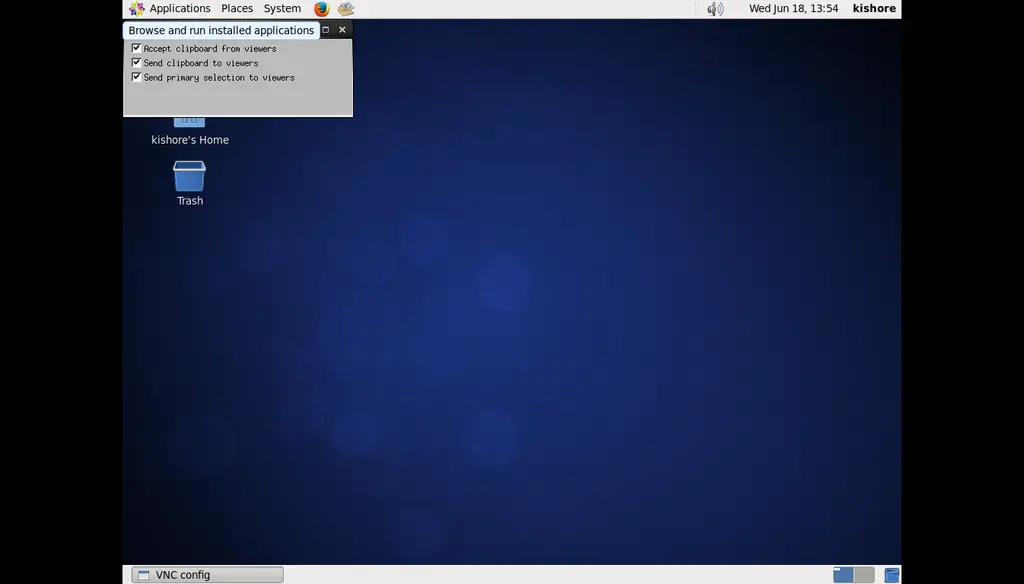
Task: Open the System menu
Action: pos(282,8)
